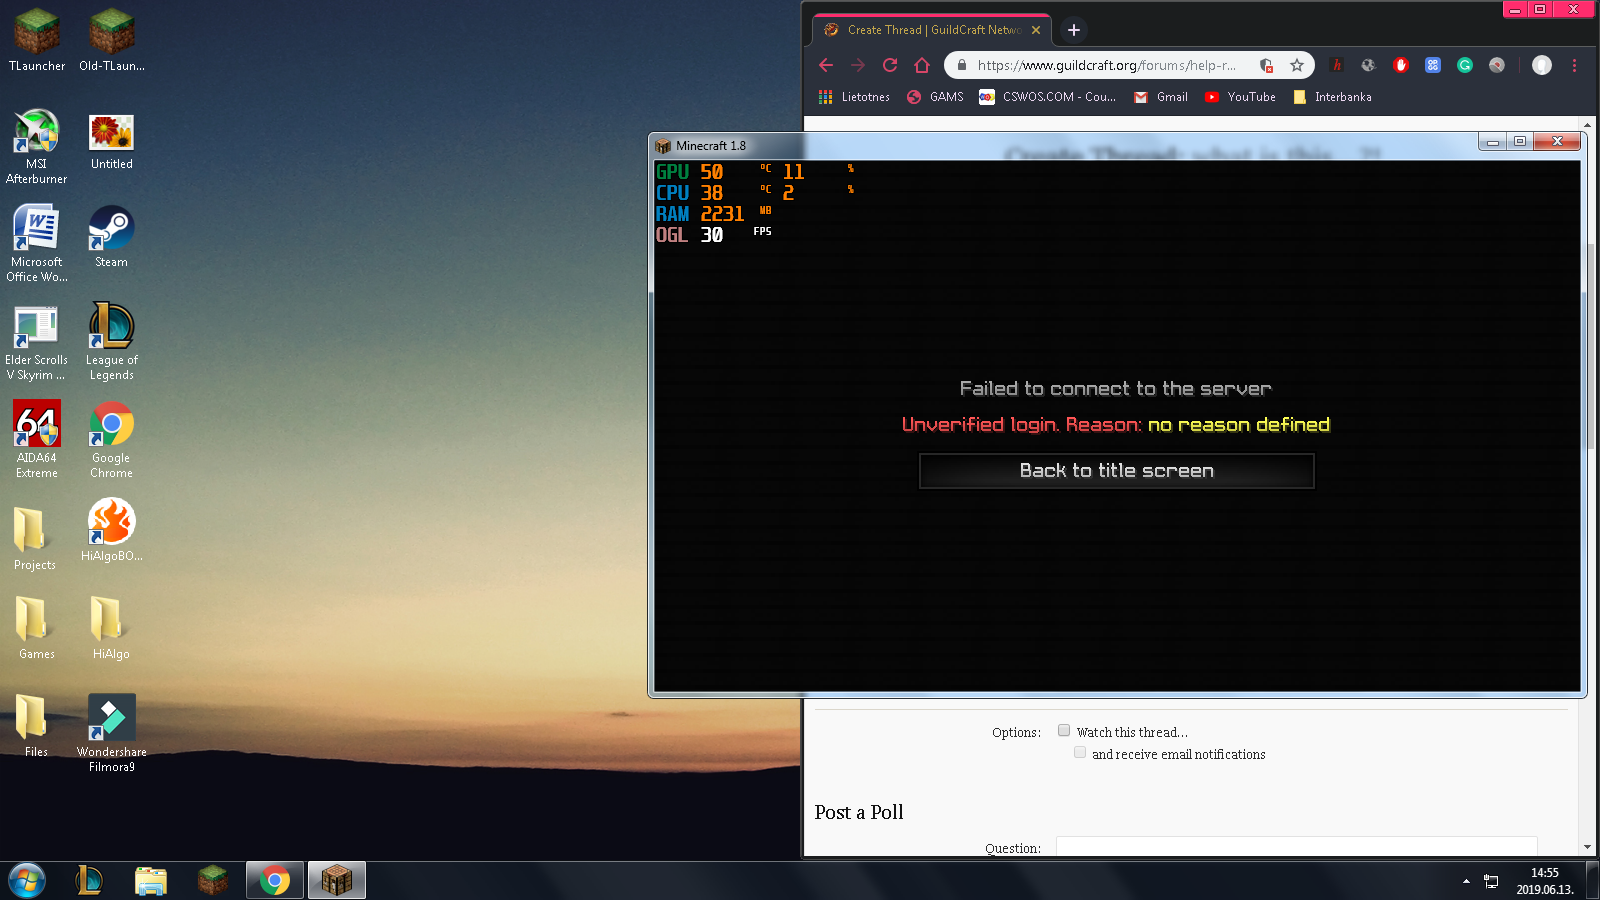Click the poll Question input field
Viewport: 1600px width, 900px height.
1296,846
